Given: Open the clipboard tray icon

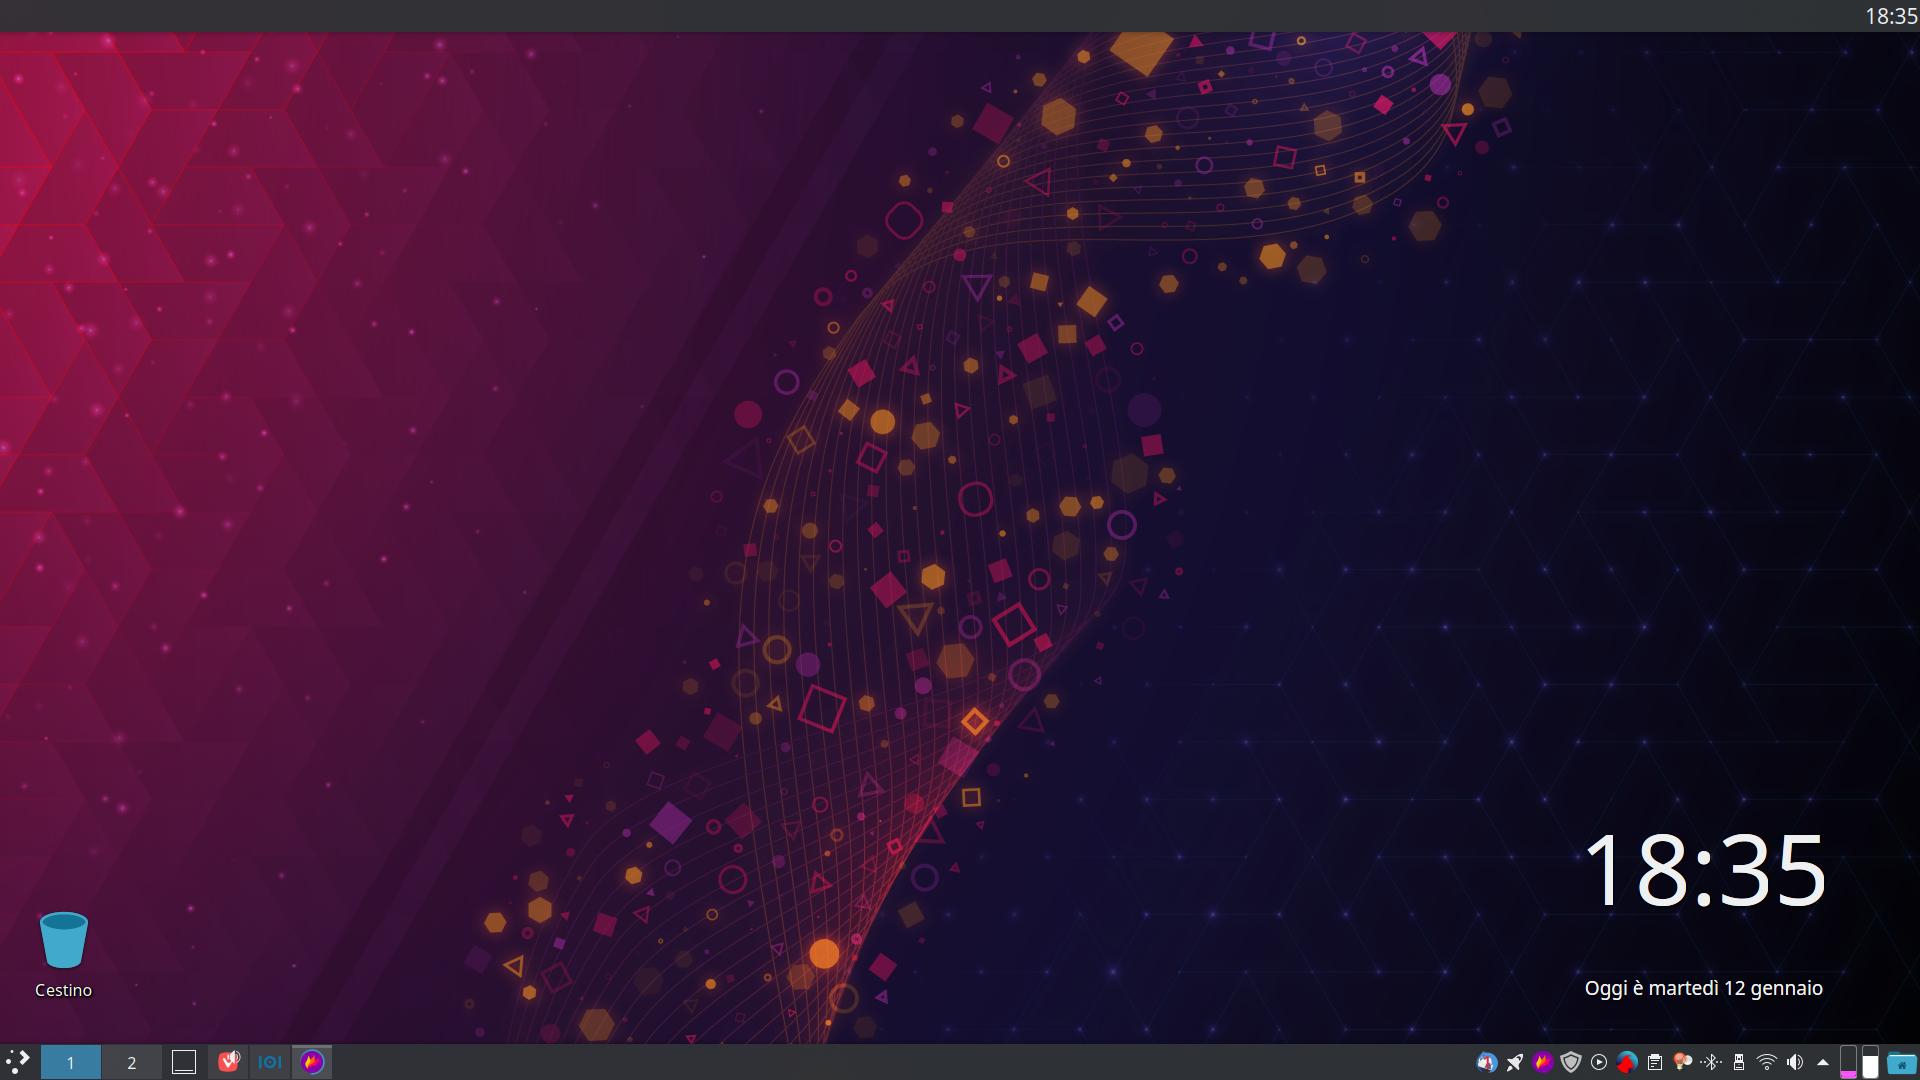Looking at the screenshot, I should click(x=1655, y=1062).
